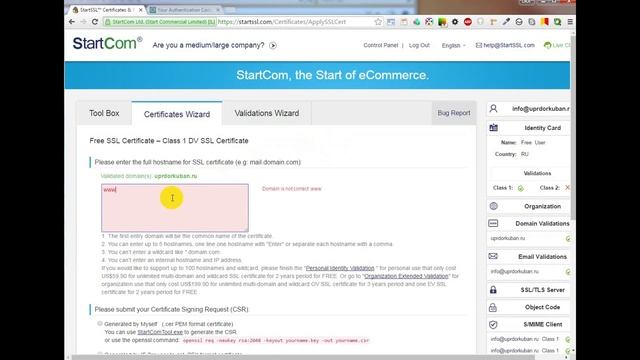Viewport: 640px width, 360px height.
Task: Click the vertical page scrollbar
Action: click(573, 127)
